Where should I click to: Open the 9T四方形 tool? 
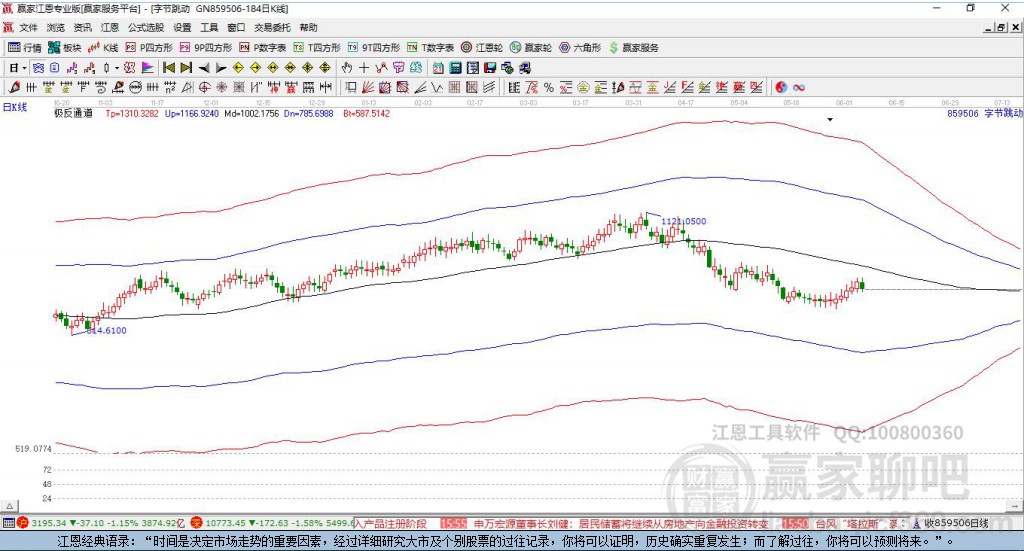pyautogui.click(x=374, y=48)
